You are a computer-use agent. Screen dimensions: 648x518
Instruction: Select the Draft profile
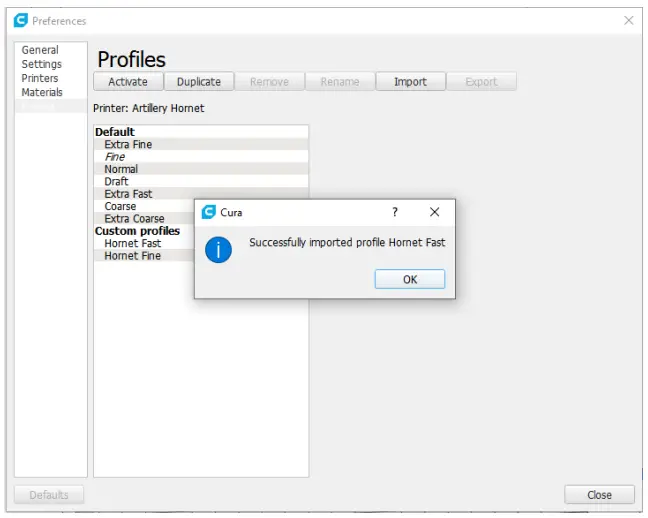tap(116, 181)
